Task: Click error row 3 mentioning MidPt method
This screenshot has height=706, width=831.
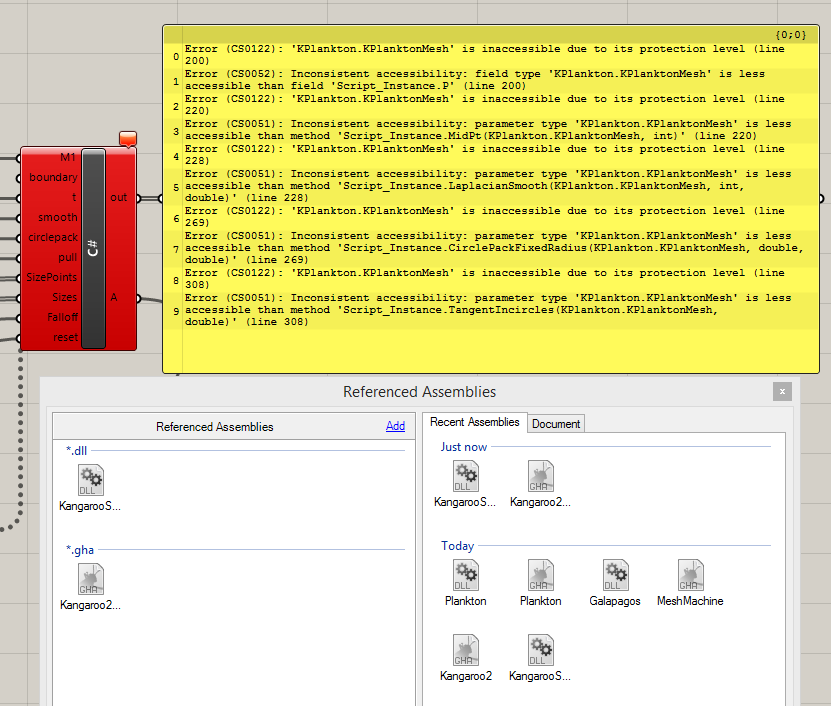Action: pos(491,130)
